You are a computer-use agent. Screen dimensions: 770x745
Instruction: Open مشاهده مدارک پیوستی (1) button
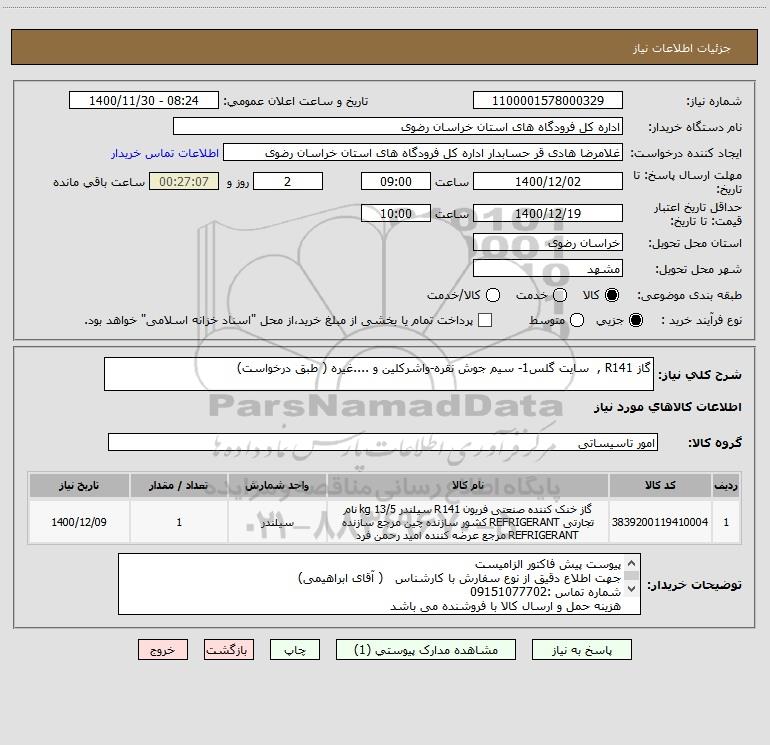(x=426, y=650)
